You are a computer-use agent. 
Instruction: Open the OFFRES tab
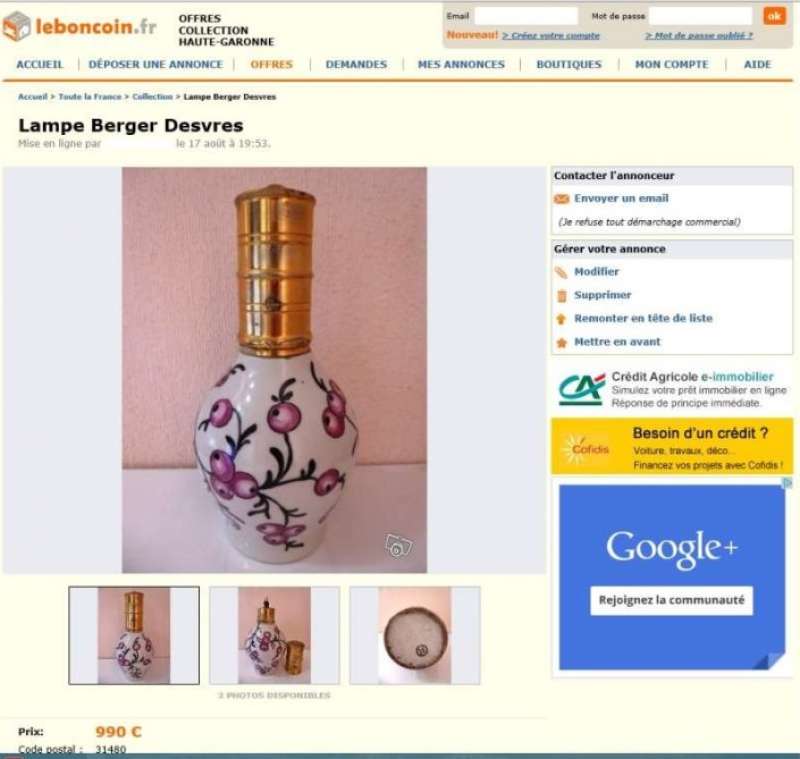click(x=271, y=65)
